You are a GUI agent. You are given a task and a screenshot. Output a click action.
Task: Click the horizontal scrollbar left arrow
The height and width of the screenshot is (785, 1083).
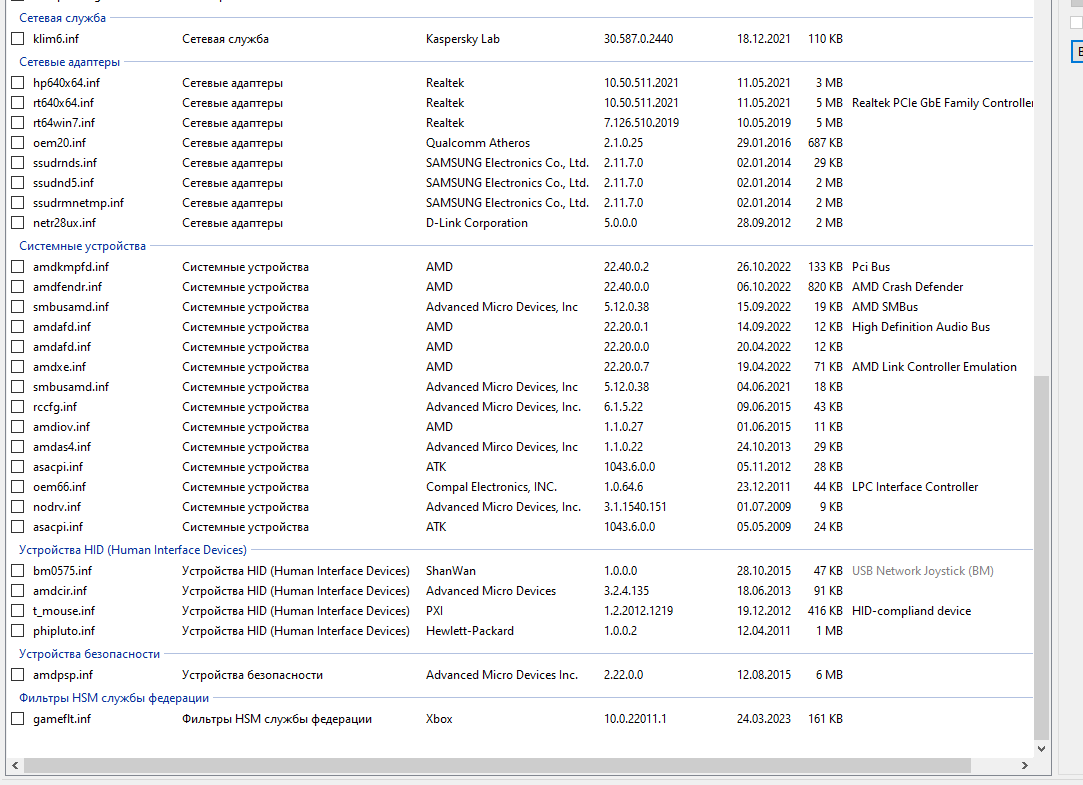(x=15, y=766)
